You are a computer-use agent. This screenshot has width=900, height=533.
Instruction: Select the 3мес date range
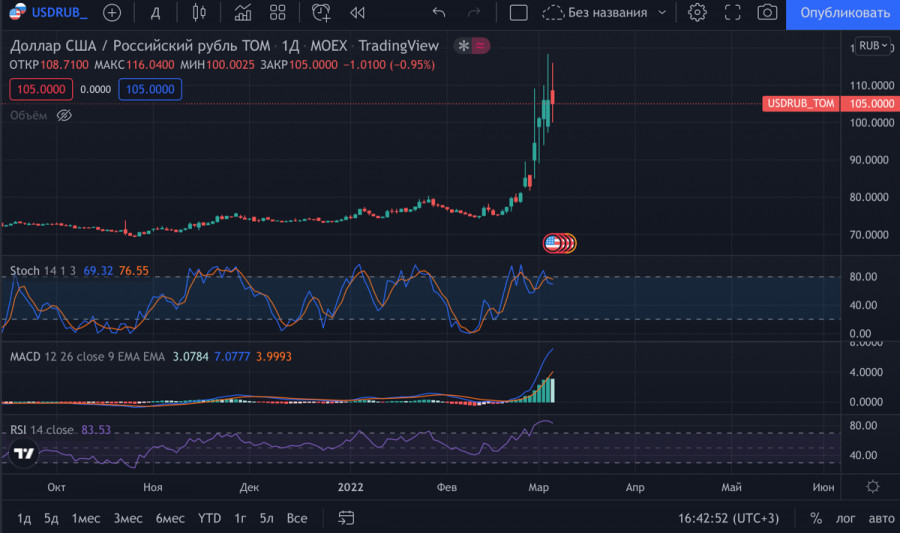click(x=127, y=518)
